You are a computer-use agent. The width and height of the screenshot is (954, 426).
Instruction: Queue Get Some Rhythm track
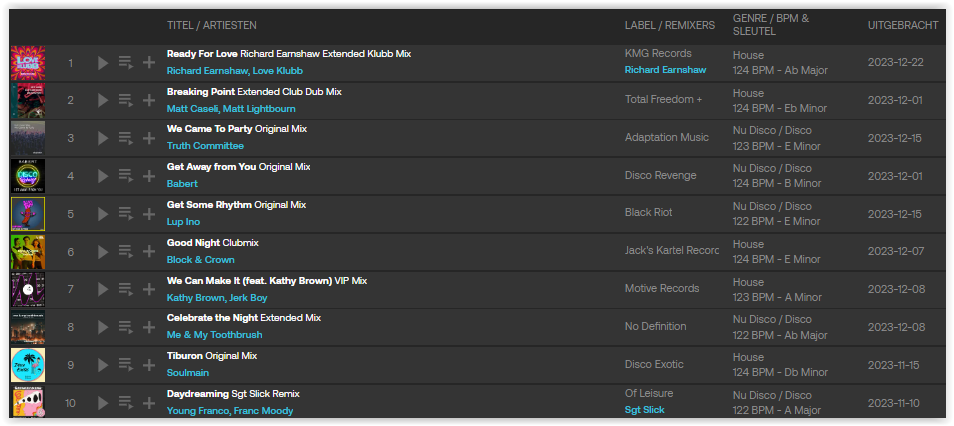click(x=126, y=214)
